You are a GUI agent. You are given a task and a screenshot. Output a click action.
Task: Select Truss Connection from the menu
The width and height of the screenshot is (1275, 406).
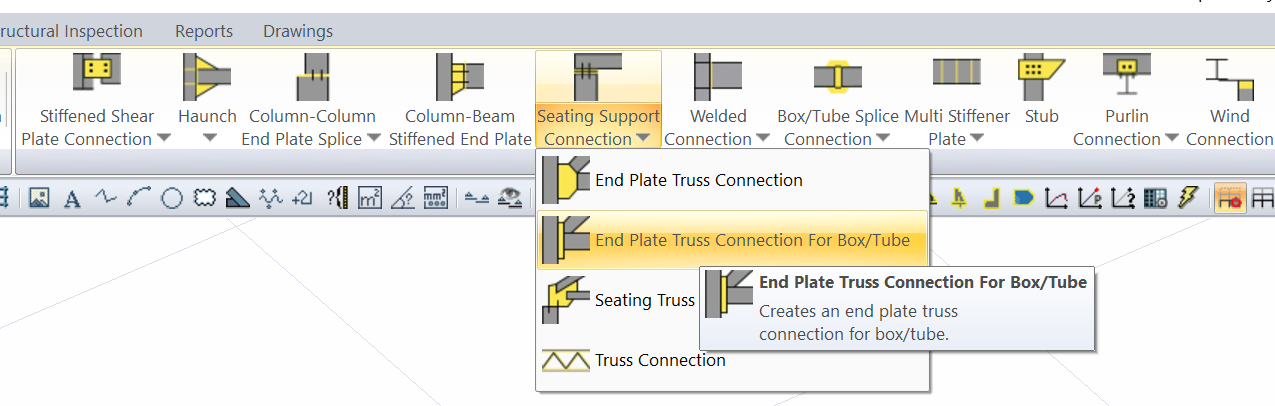click(660, 360)
